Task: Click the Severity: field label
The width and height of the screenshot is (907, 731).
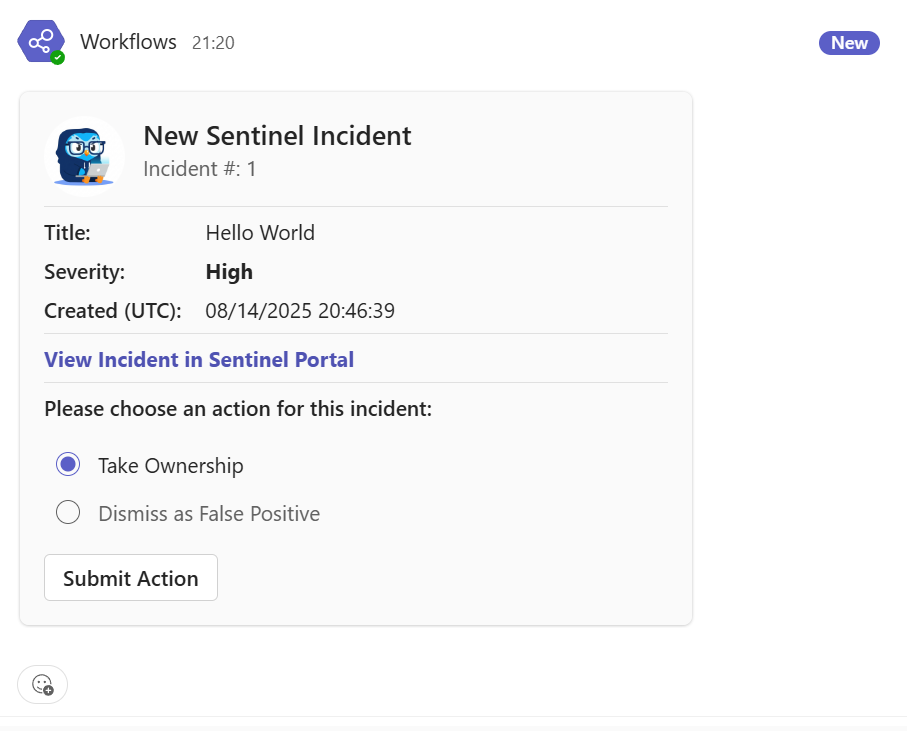Action: (85, 272)
